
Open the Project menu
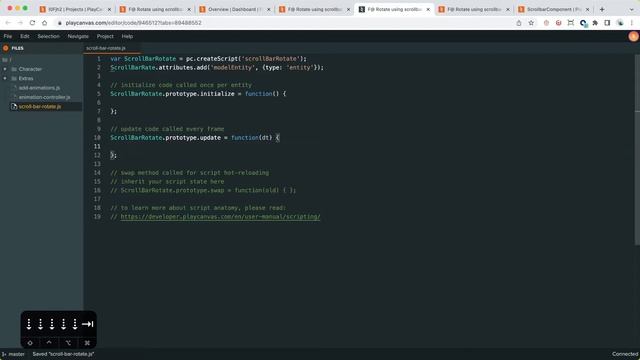tap(105, 36)
